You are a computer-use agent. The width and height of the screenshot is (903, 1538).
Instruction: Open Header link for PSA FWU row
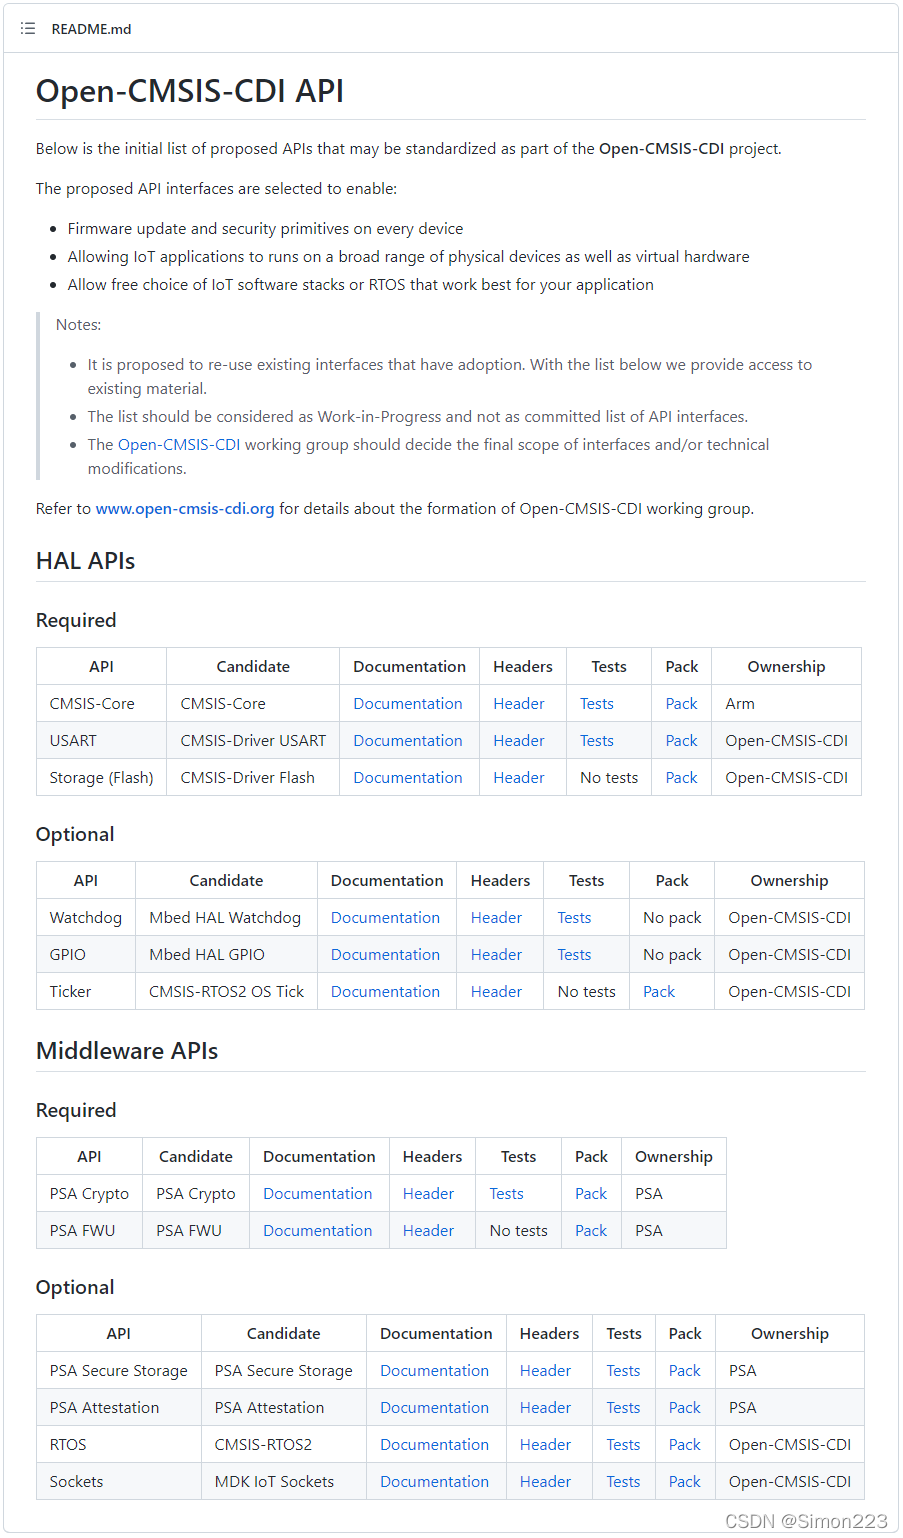point(428,1231)
